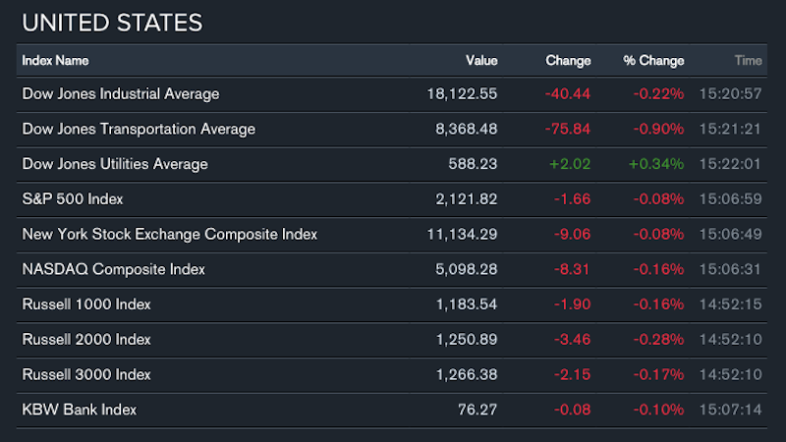Viewport: 786px width, 442px height.
Task: Click the change -75.84
Action: pyautogui.click(x=568, y=129)
